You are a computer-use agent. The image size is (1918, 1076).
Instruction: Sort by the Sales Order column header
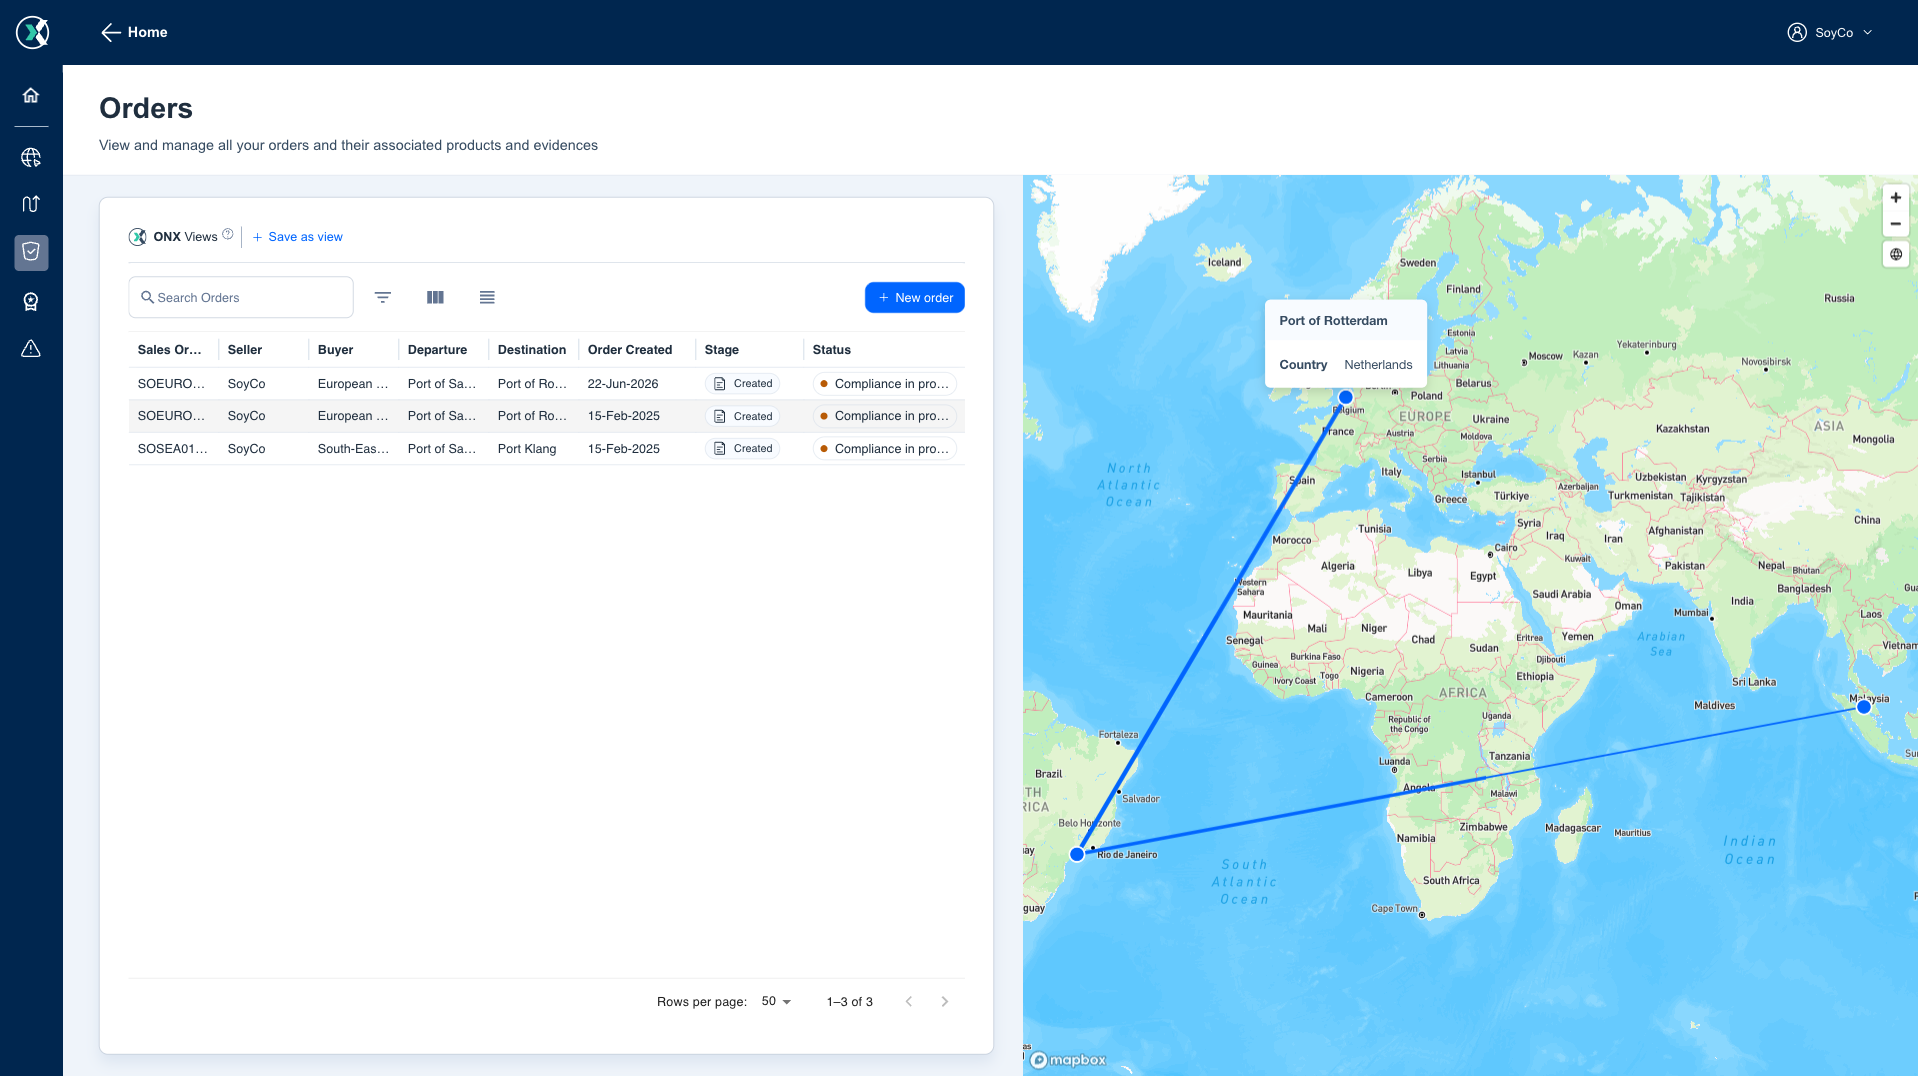[169, 350]
